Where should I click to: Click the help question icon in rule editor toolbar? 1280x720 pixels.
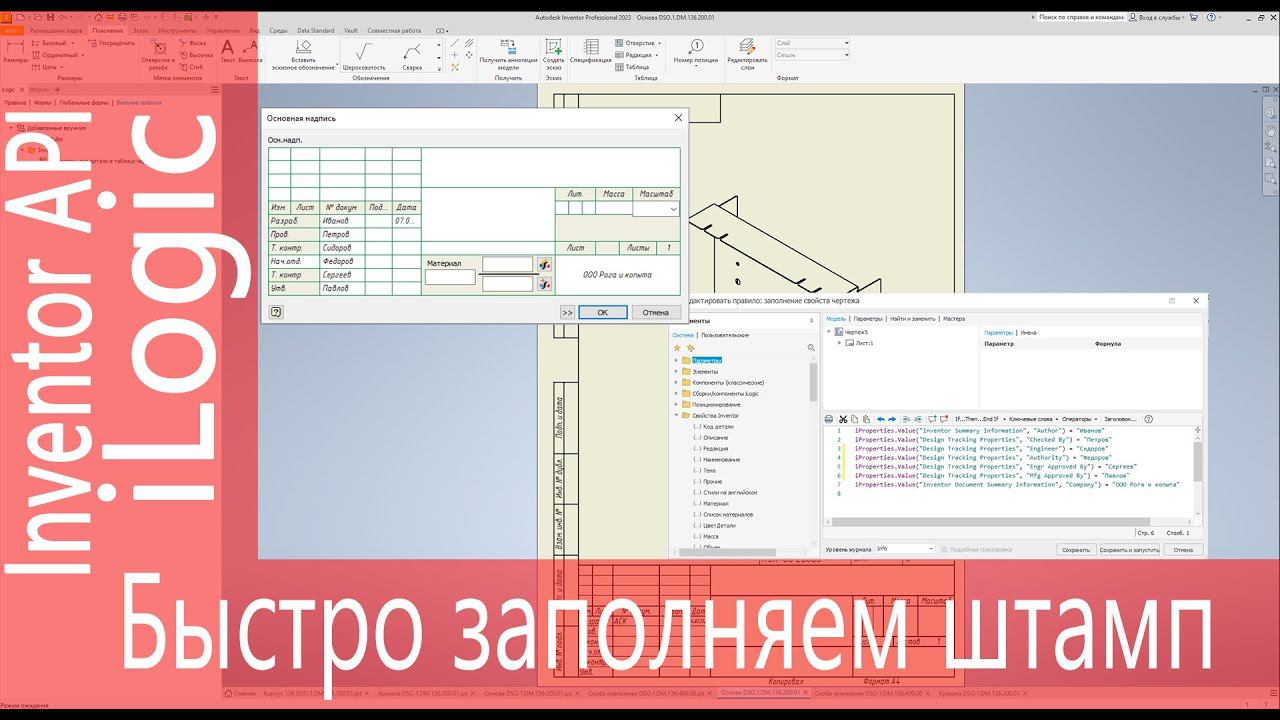pos(1148,419)
